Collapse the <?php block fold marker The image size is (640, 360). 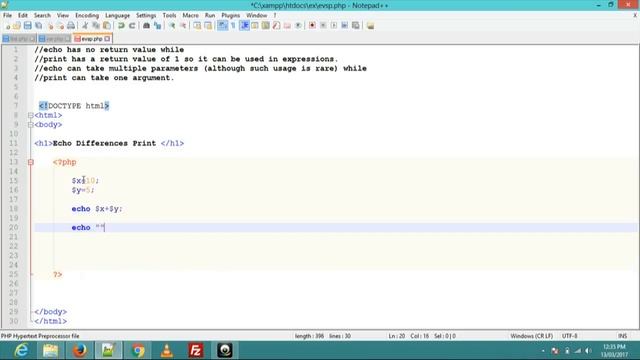(31, 162)
